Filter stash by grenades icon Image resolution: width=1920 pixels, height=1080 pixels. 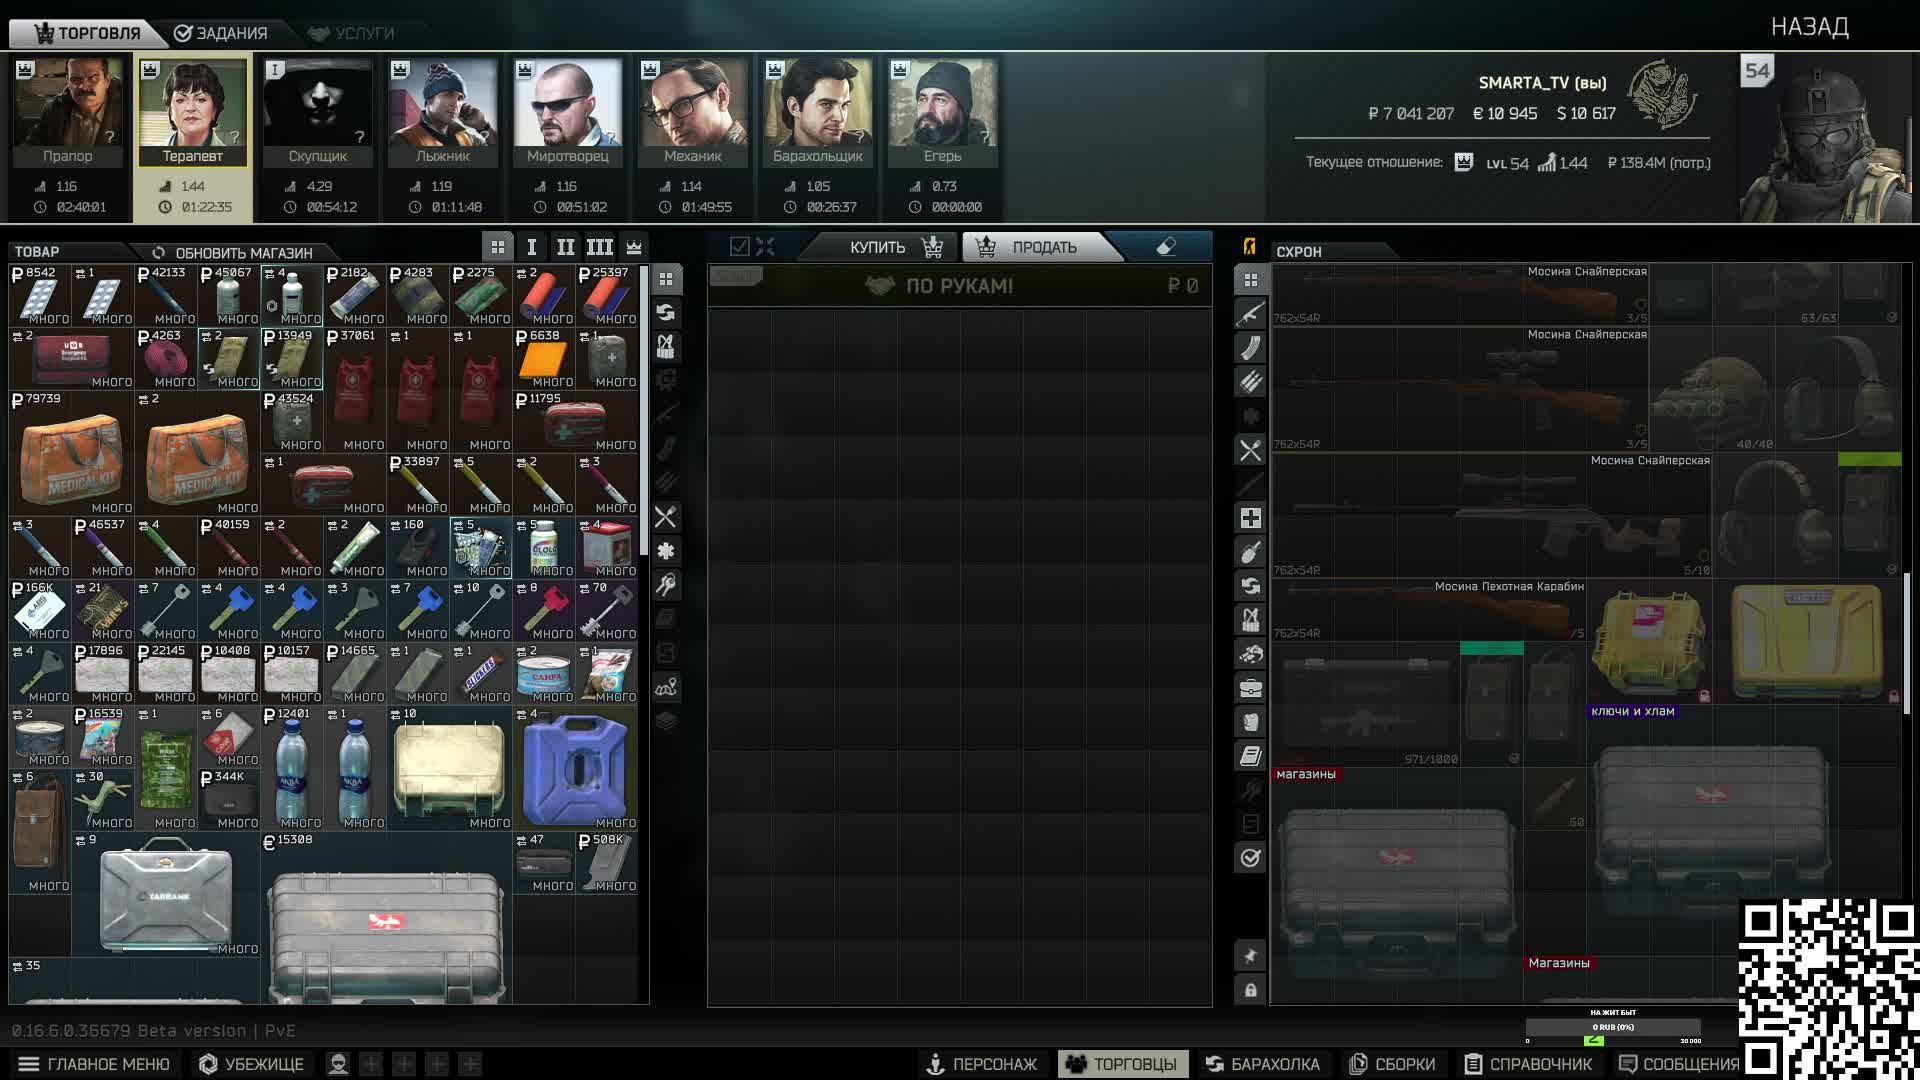click(1250, 552)
